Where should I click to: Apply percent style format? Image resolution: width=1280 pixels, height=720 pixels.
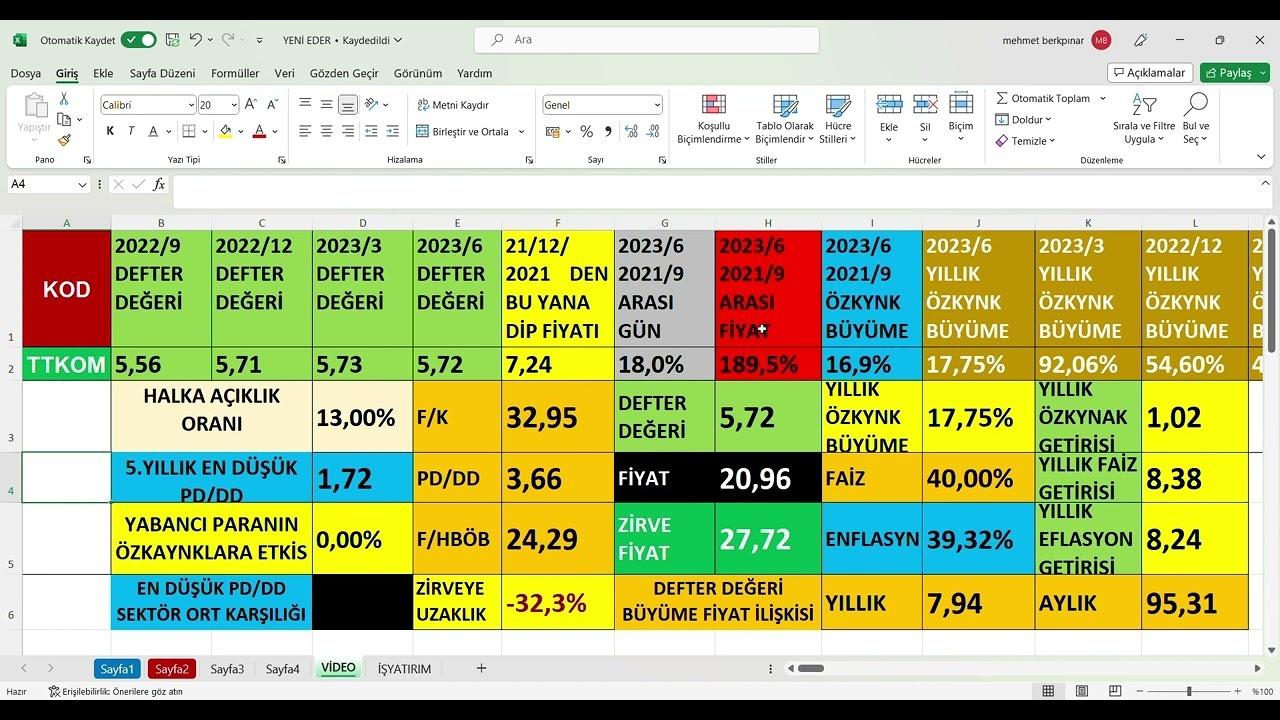coord(586,131)
